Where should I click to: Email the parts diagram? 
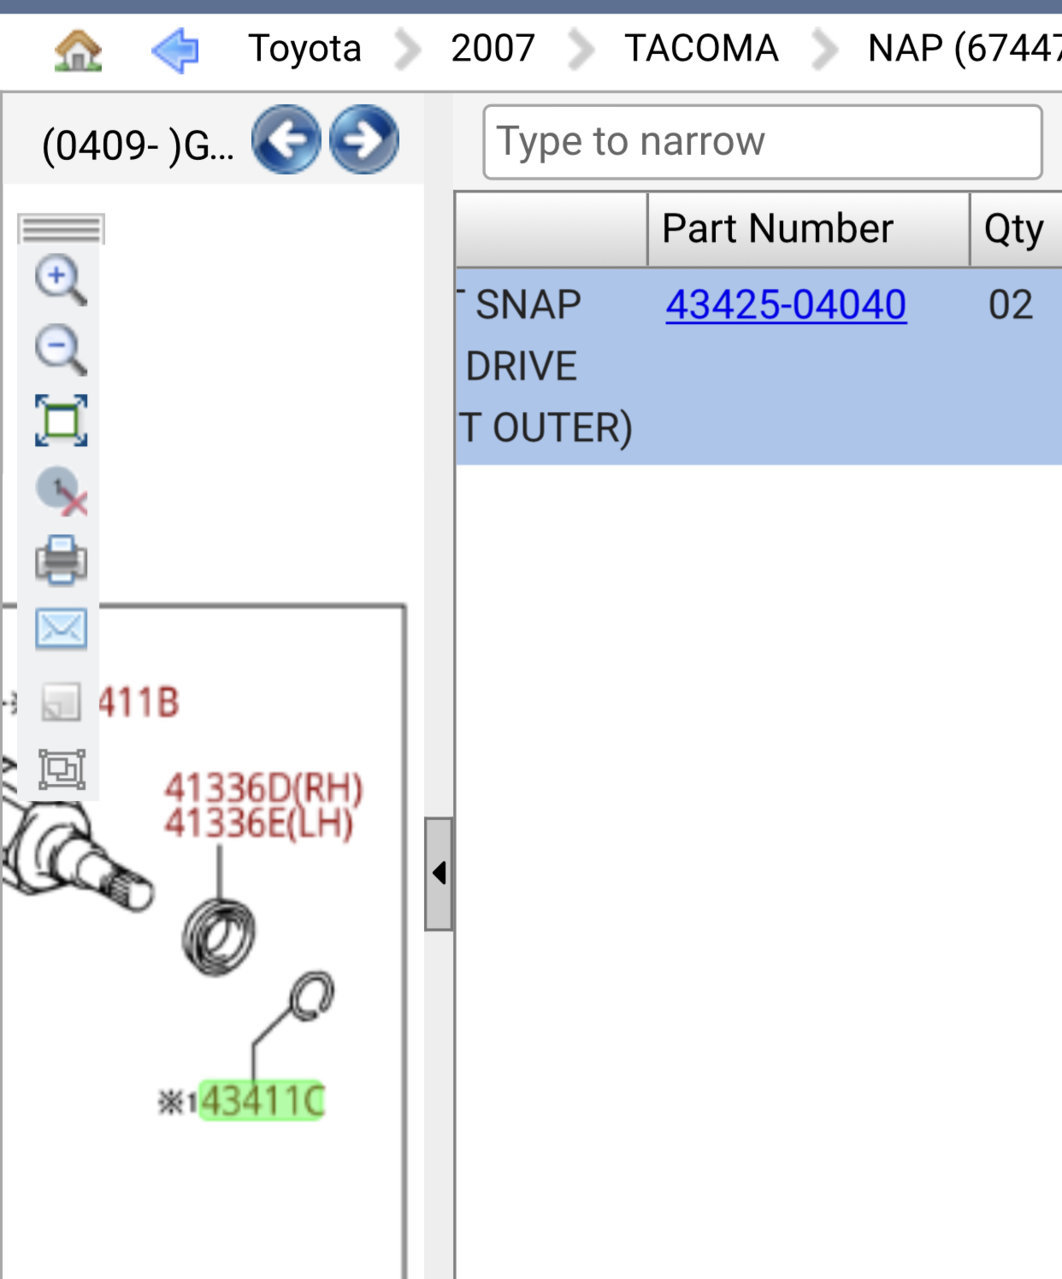[x=61, y=629]
